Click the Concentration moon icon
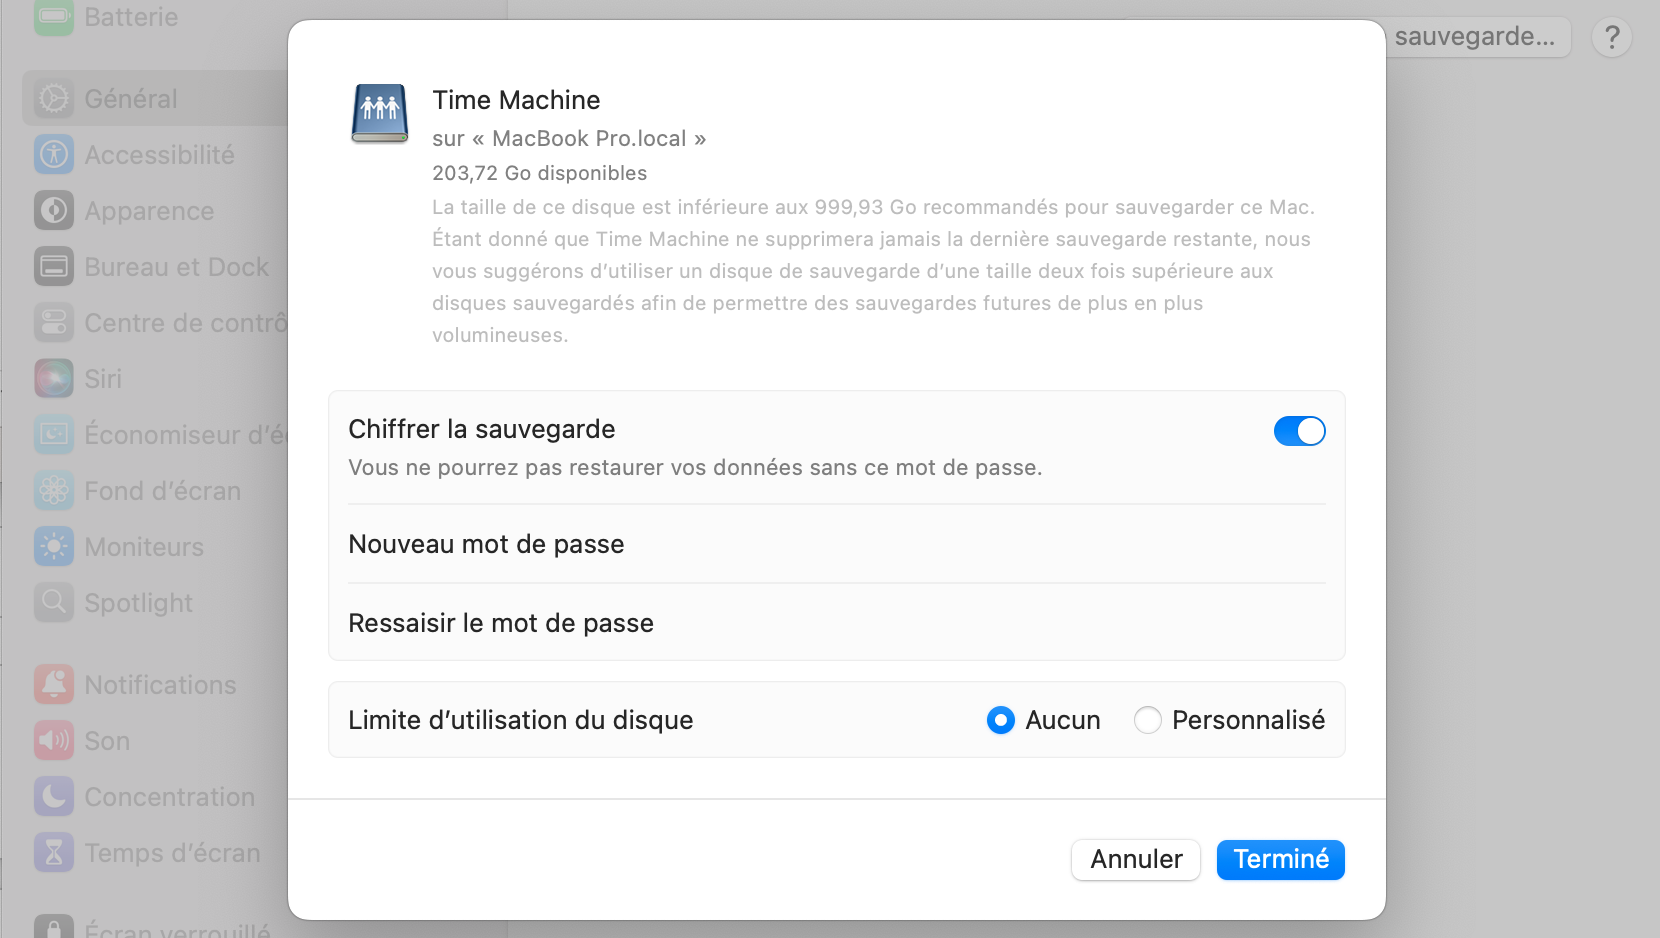This screenshot has height=938, width=1660. [54, 797]
